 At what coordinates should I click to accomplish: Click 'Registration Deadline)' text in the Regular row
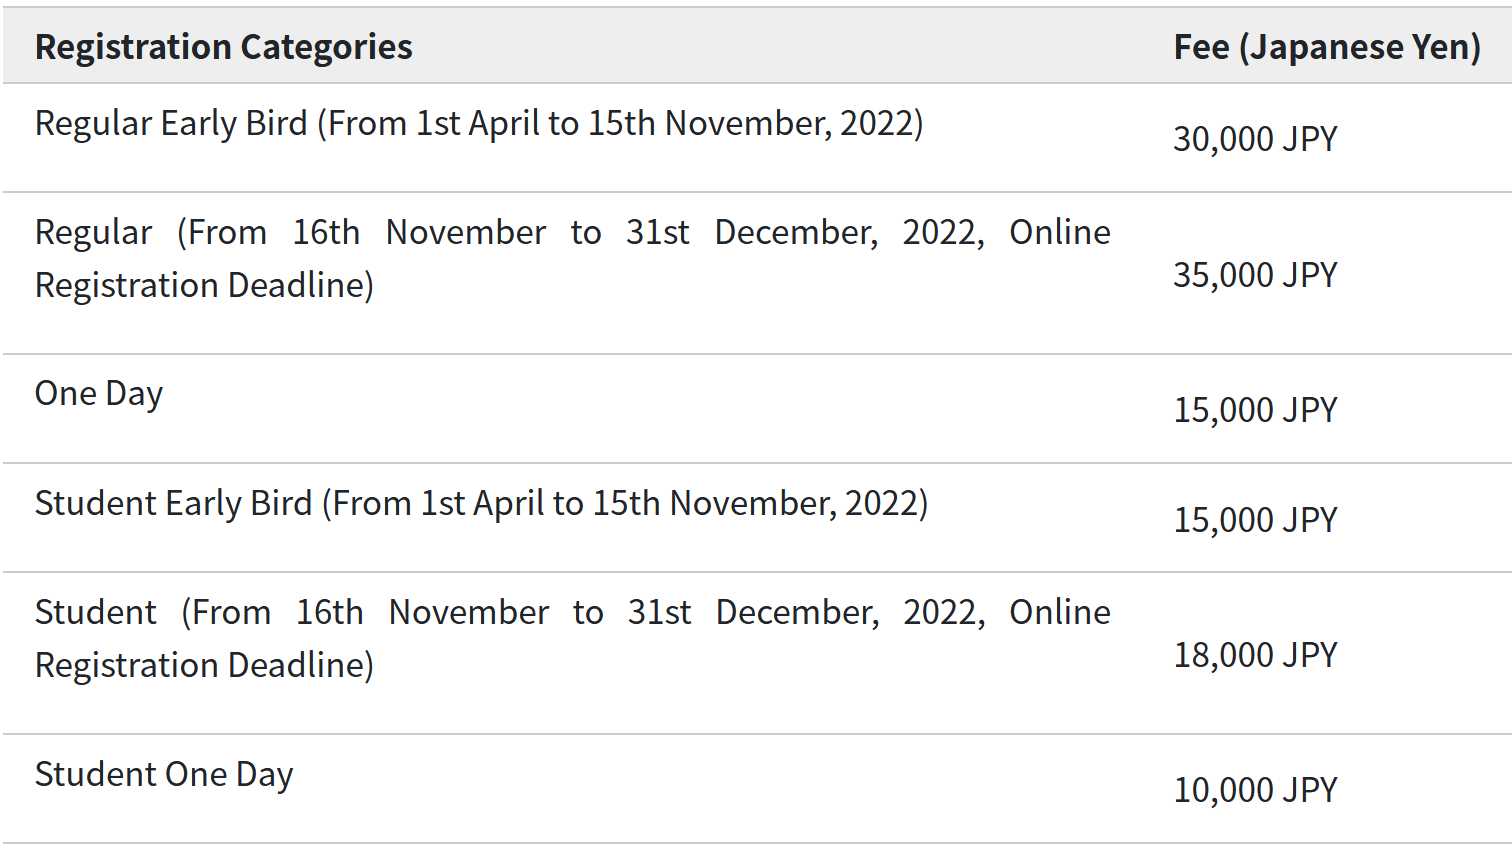(x=204, y=286)
